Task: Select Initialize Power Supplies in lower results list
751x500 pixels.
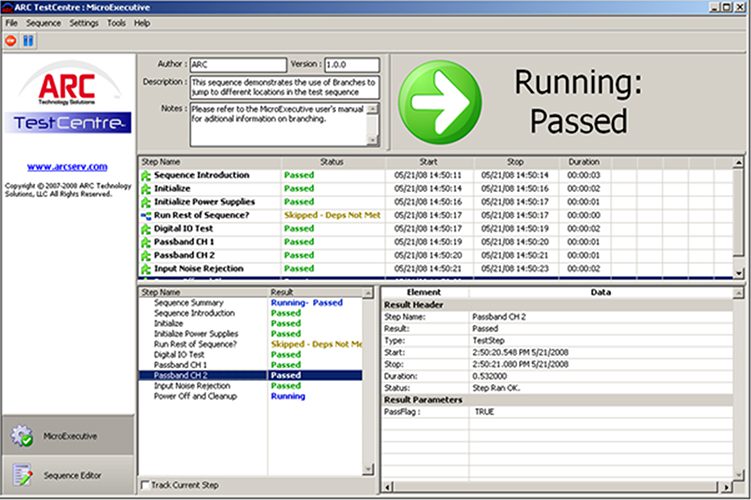Action: coord(250,334)
